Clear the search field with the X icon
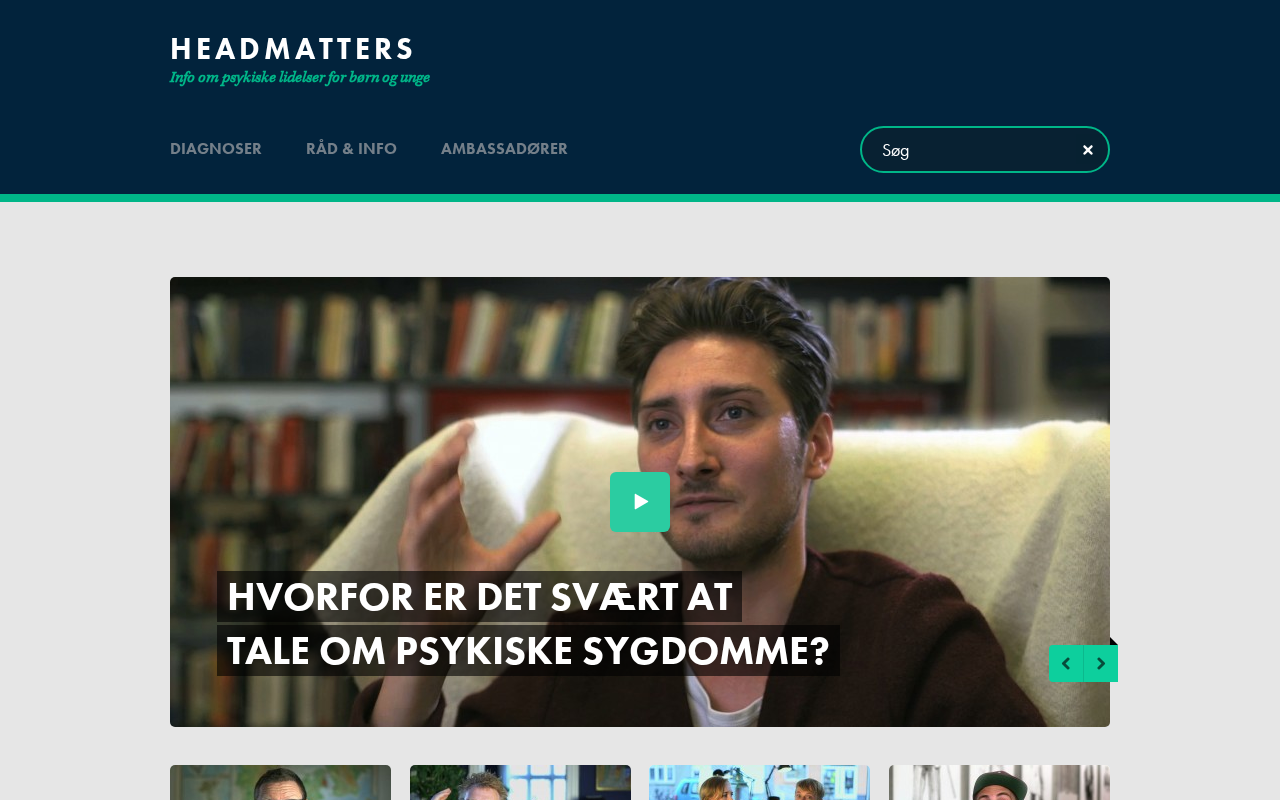 tap(1088, 150)
